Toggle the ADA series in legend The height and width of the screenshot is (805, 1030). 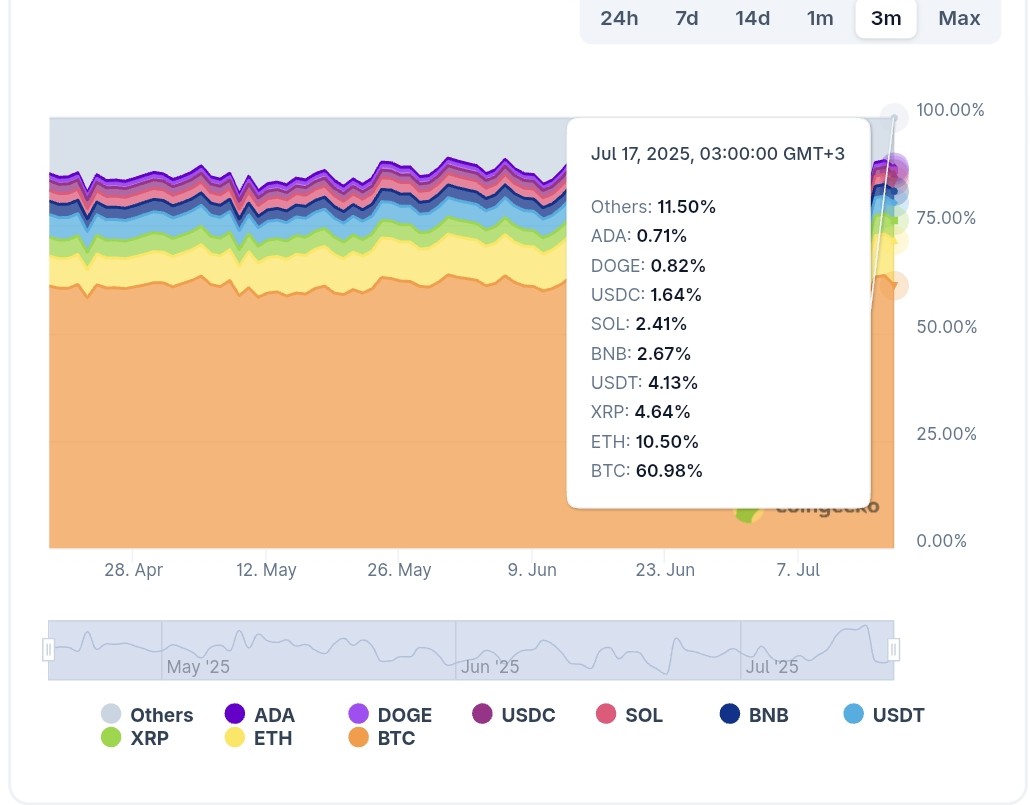coord(259,714)
